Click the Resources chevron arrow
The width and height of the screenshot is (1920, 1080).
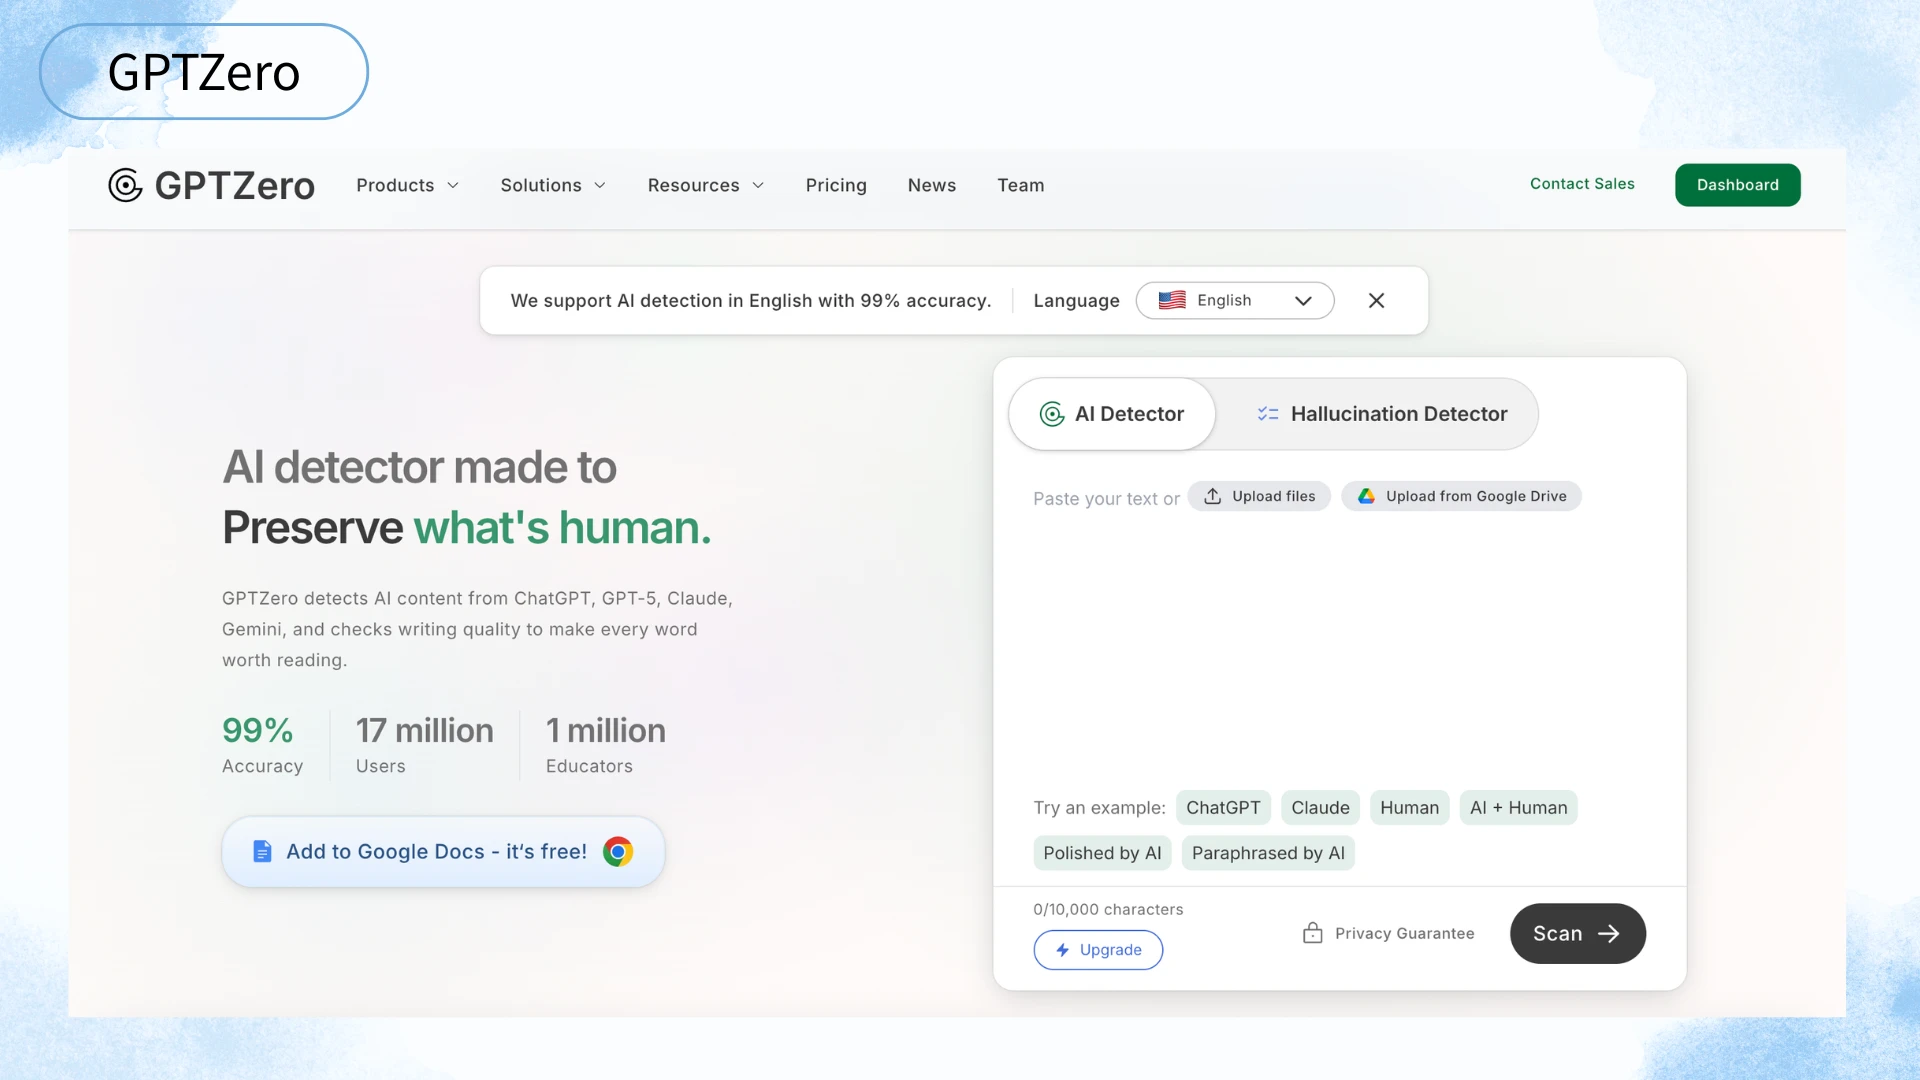click(758, 186)
